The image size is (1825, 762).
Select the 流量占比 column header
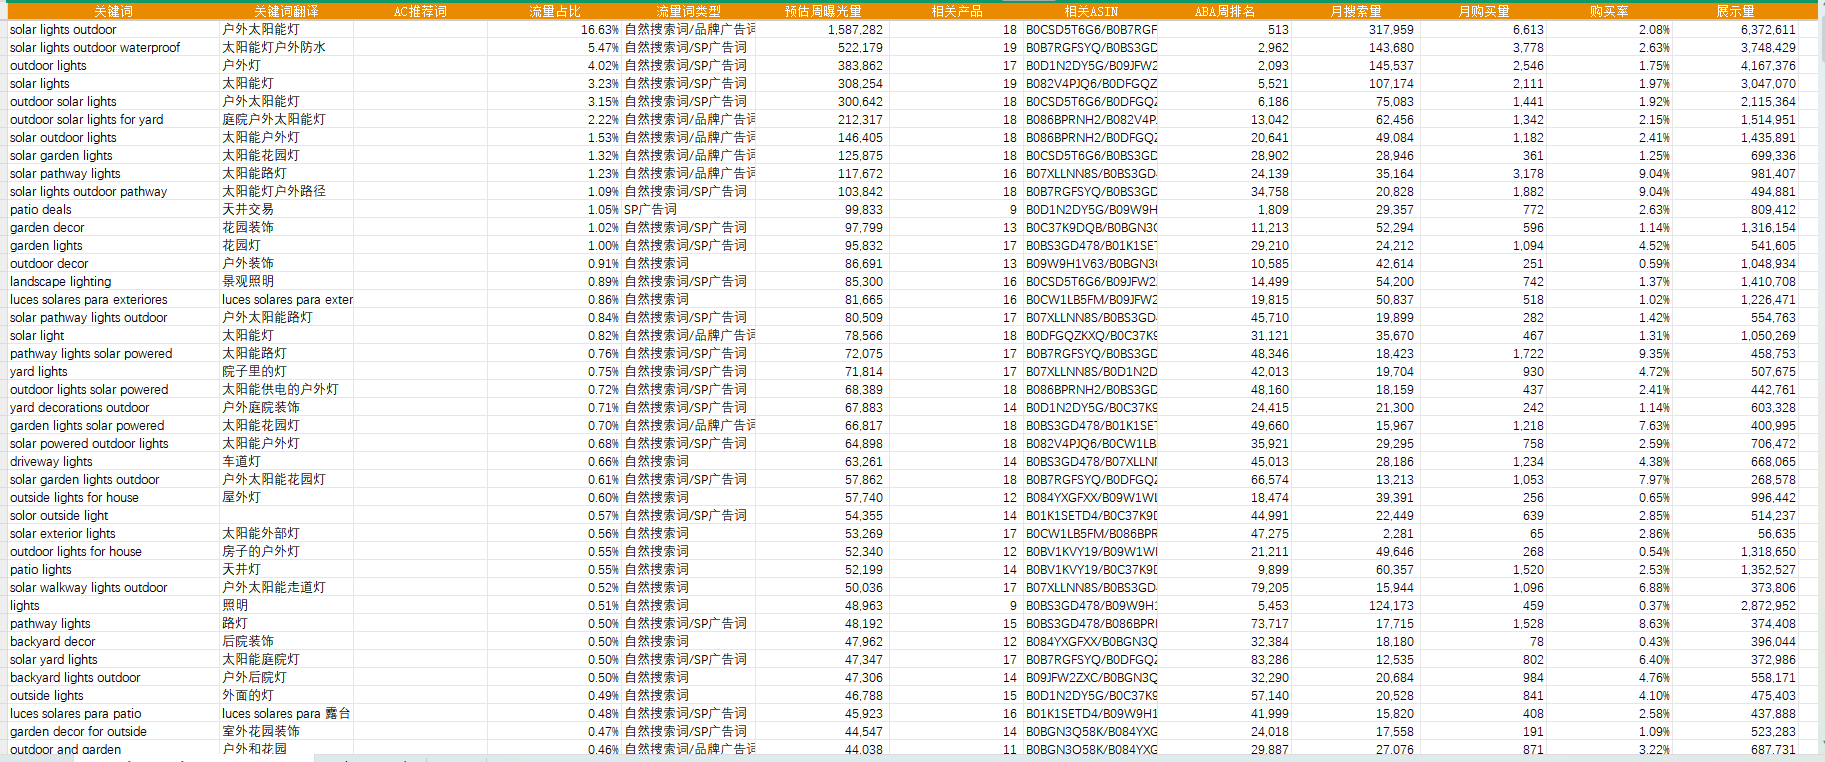coord(554,11)
